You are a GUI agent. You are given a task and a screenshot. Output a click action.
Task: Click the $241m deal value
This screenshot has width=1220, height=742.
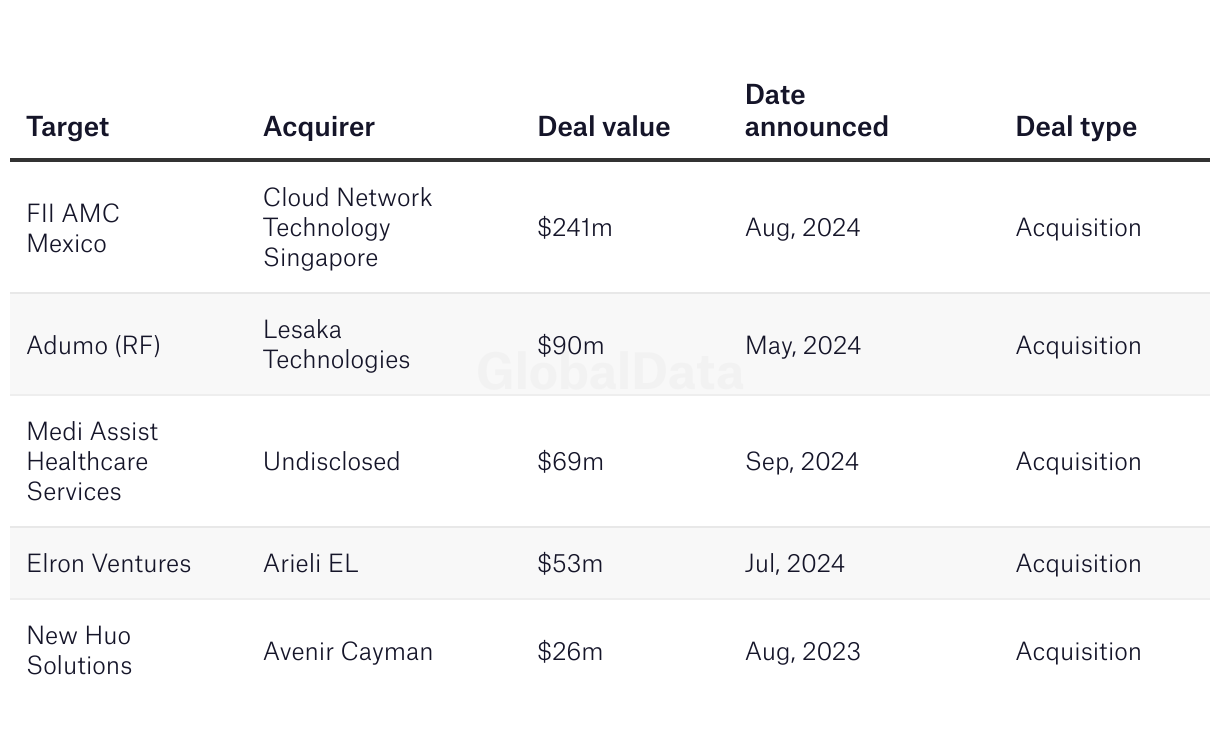point(575,228)
